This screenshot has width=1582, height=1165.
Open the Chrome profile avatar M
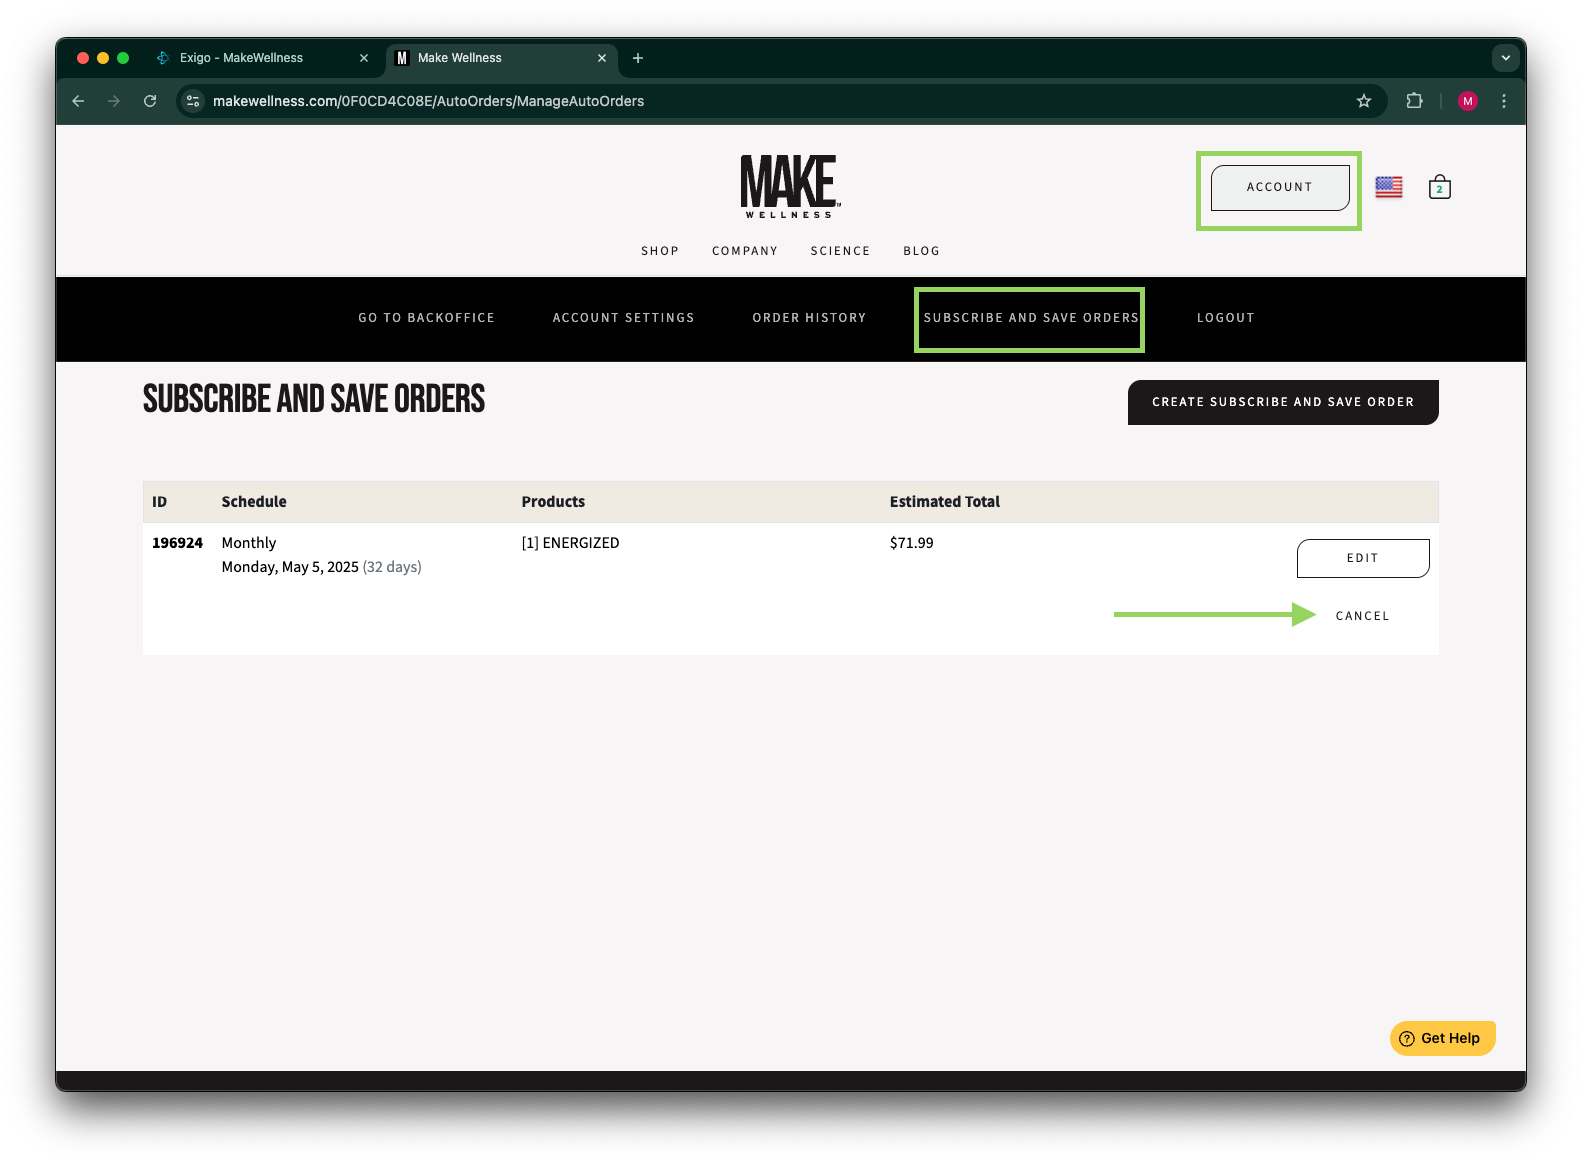pyautogui.click(x=1467, y=101)
